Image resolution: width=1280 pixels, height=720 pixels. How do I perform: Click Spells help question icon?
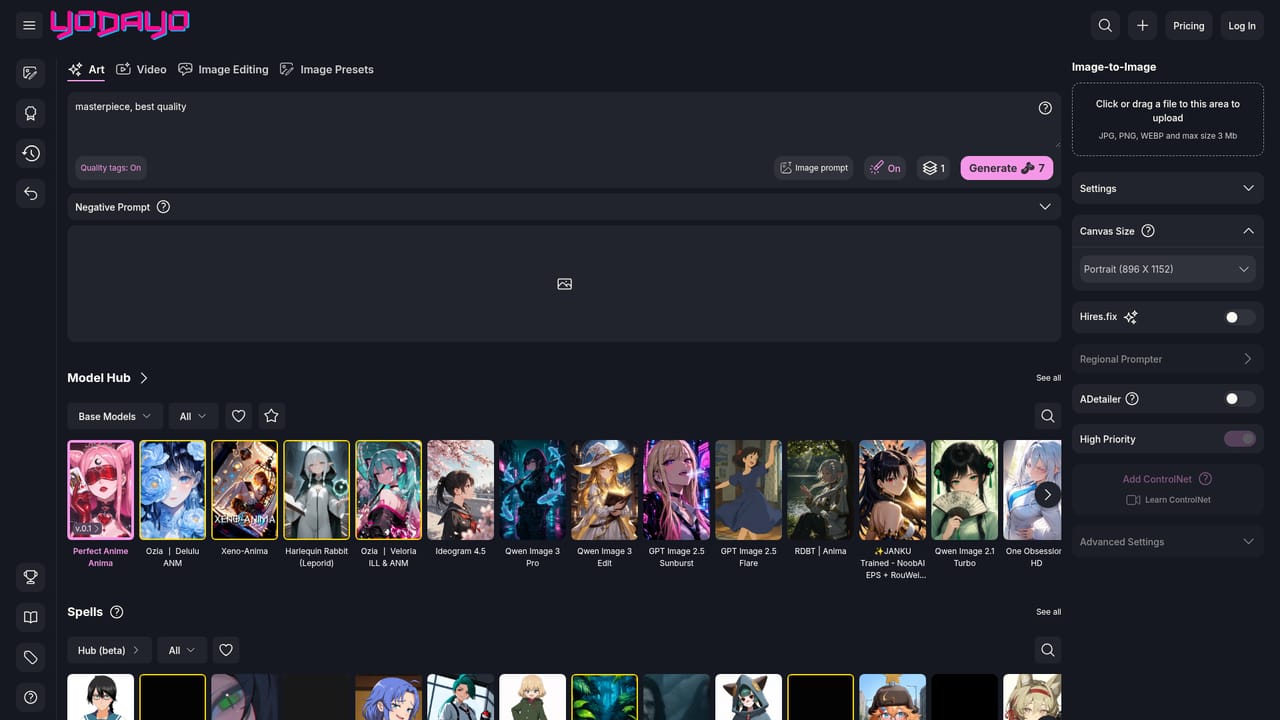click(117, 612)
